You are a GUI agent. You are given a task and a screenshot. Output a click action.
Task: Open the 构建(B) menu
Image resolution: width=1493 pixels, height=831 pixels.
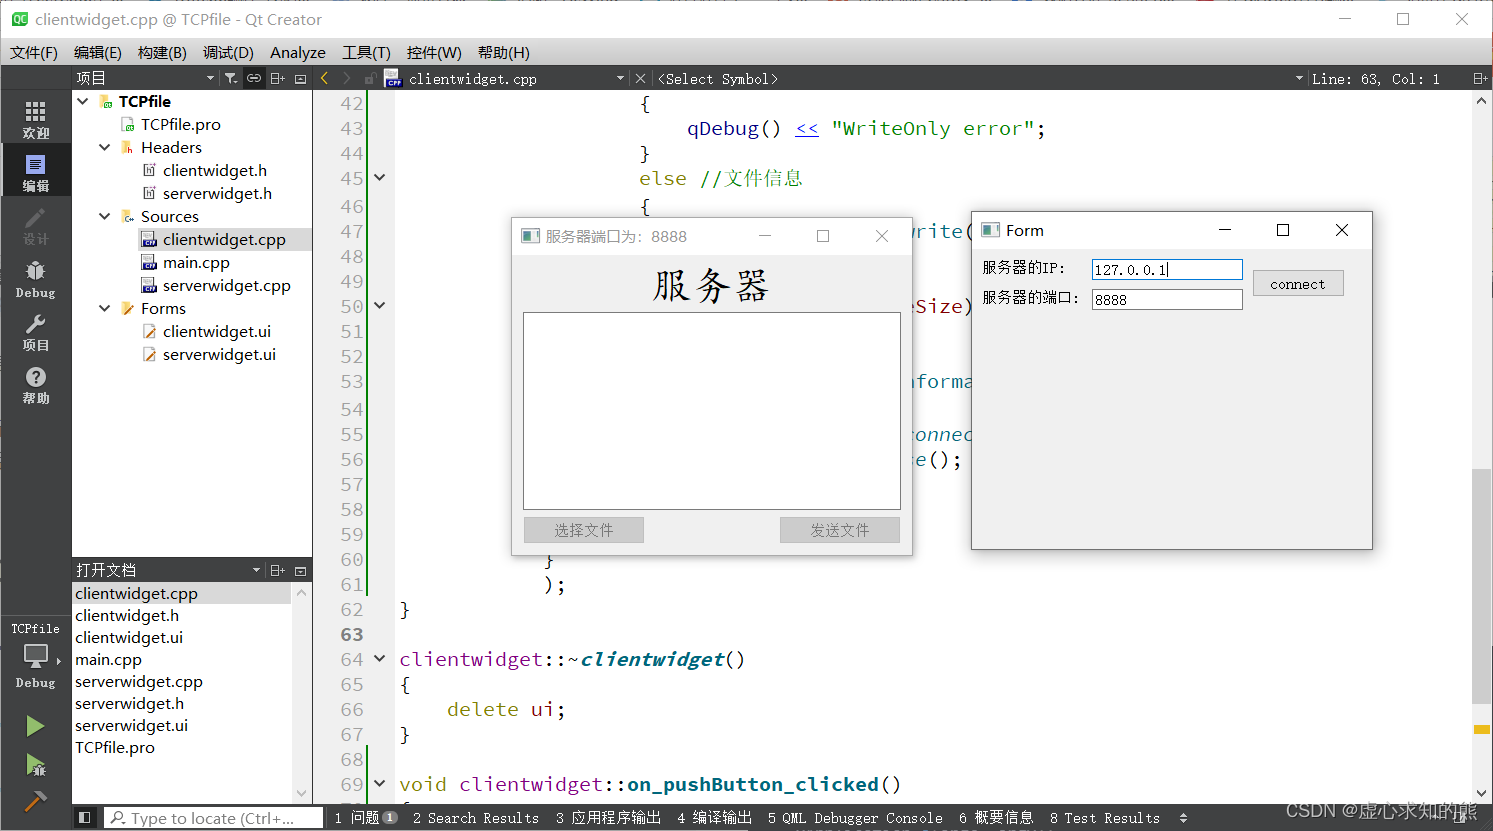coord(162,52)
